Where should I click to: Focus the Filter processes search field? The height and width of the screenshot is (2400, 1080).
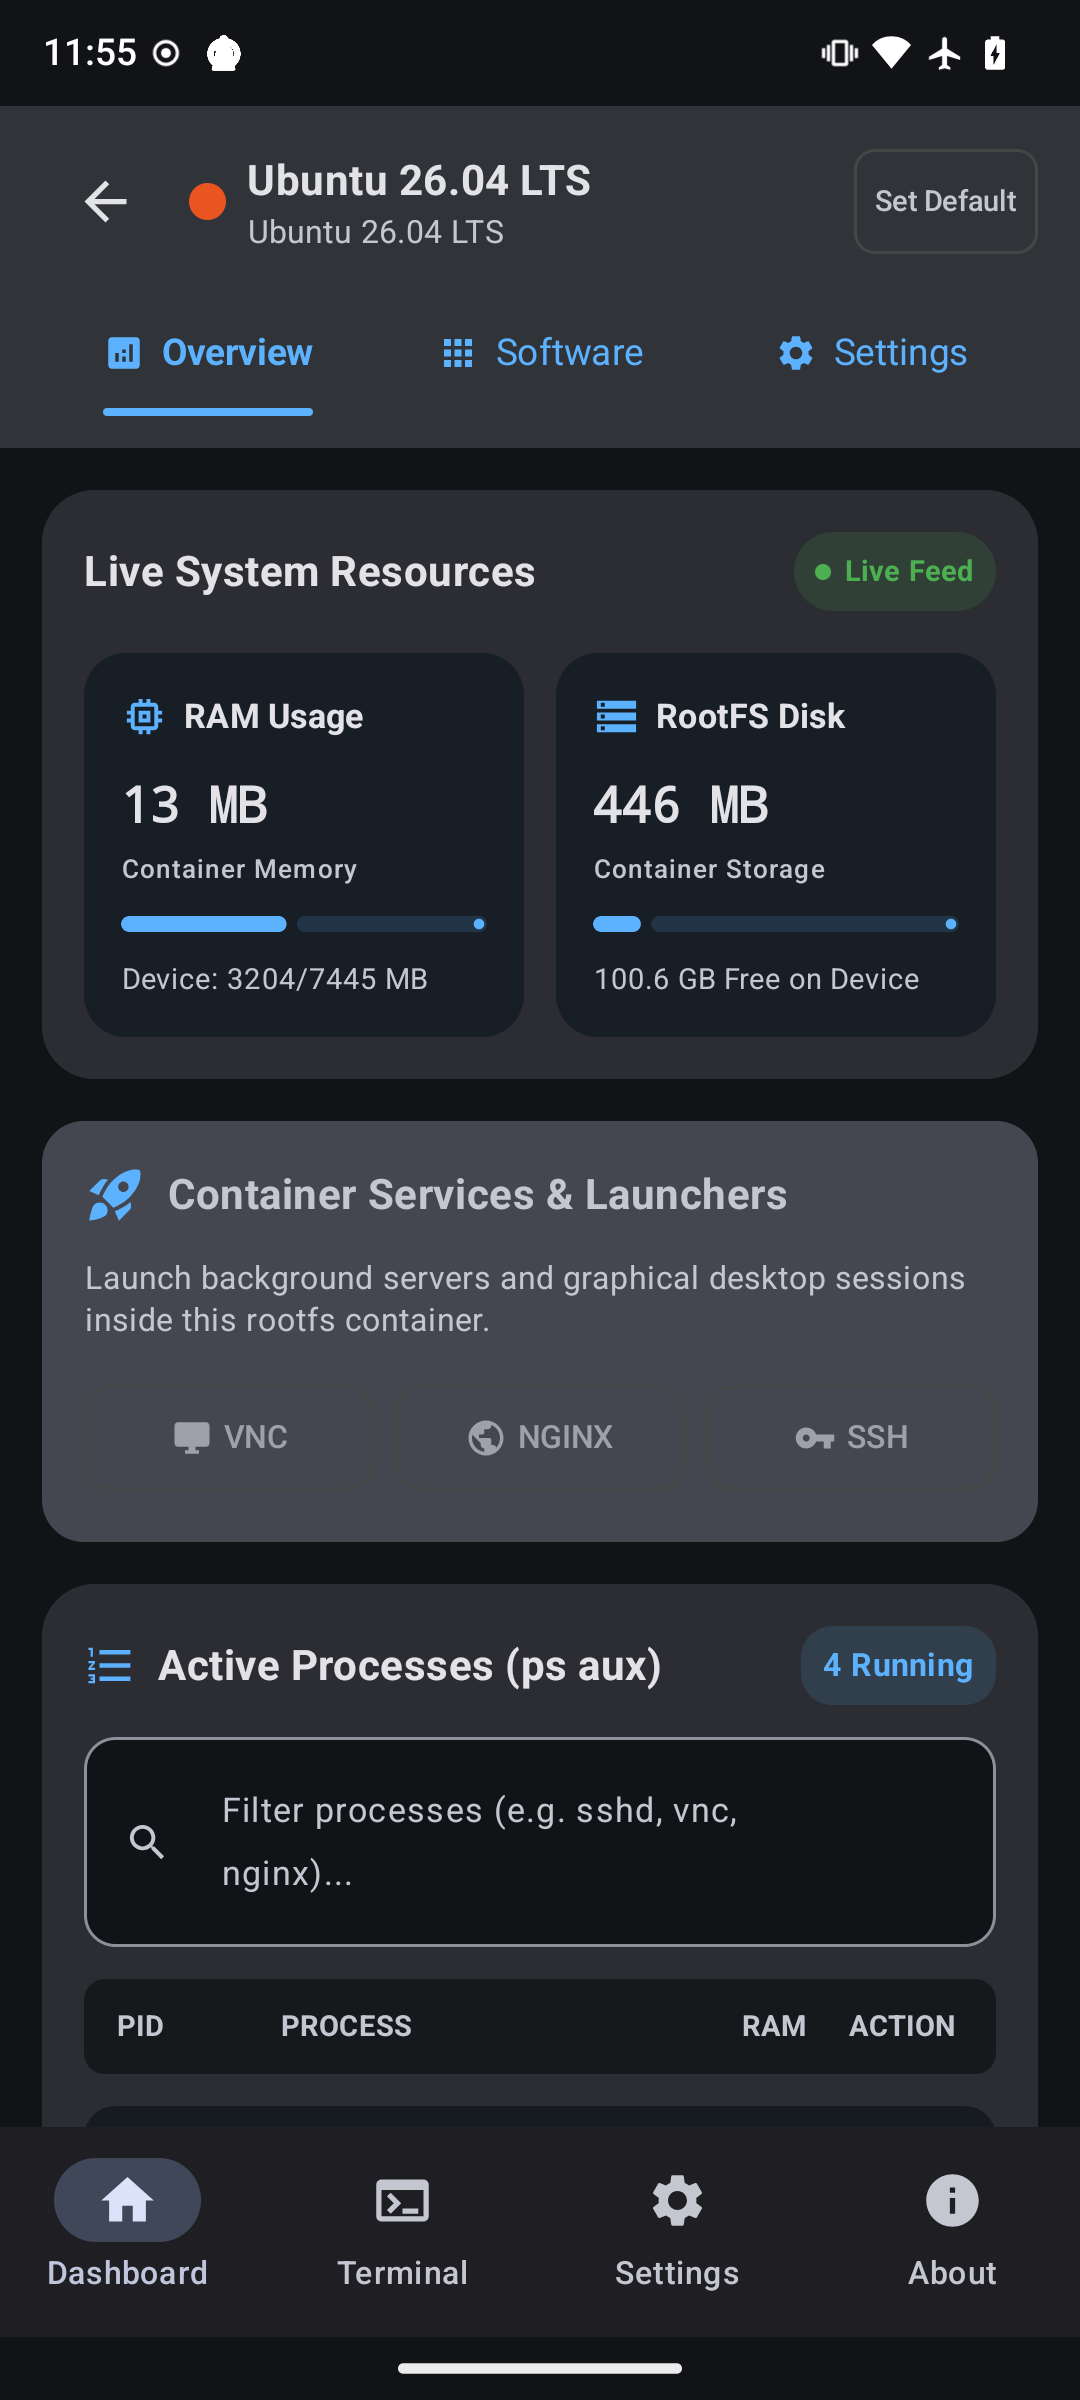click(x=540, y=1842)
